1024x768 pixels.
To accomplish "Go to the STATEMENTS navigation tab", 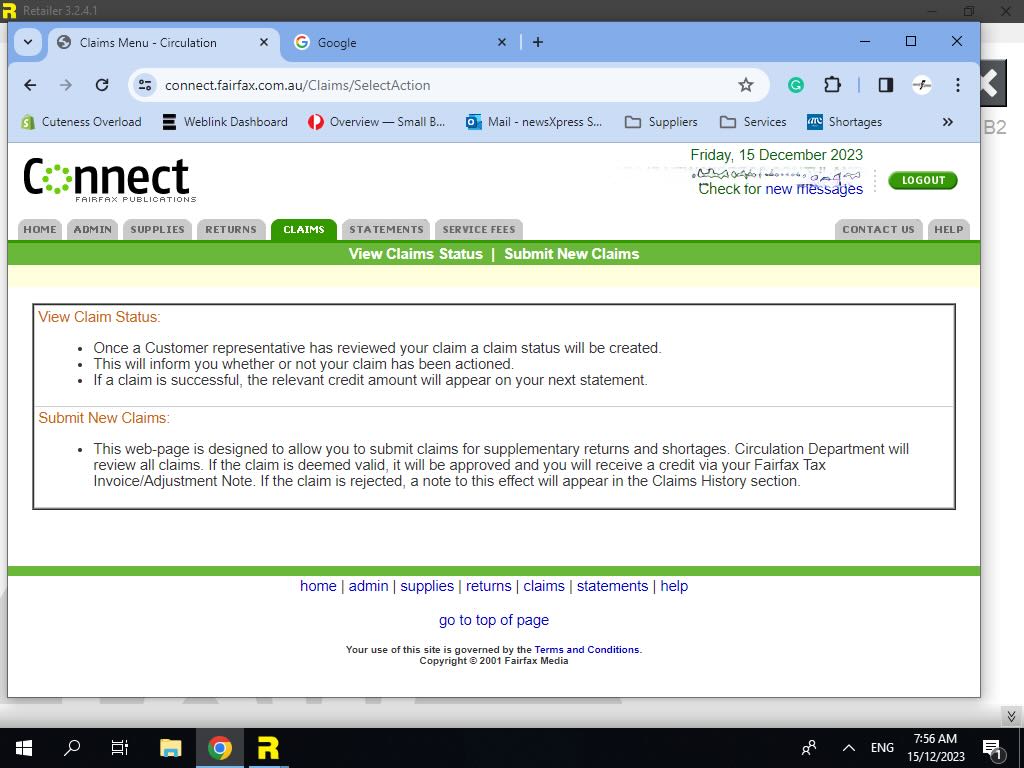I will pos(386,229).
